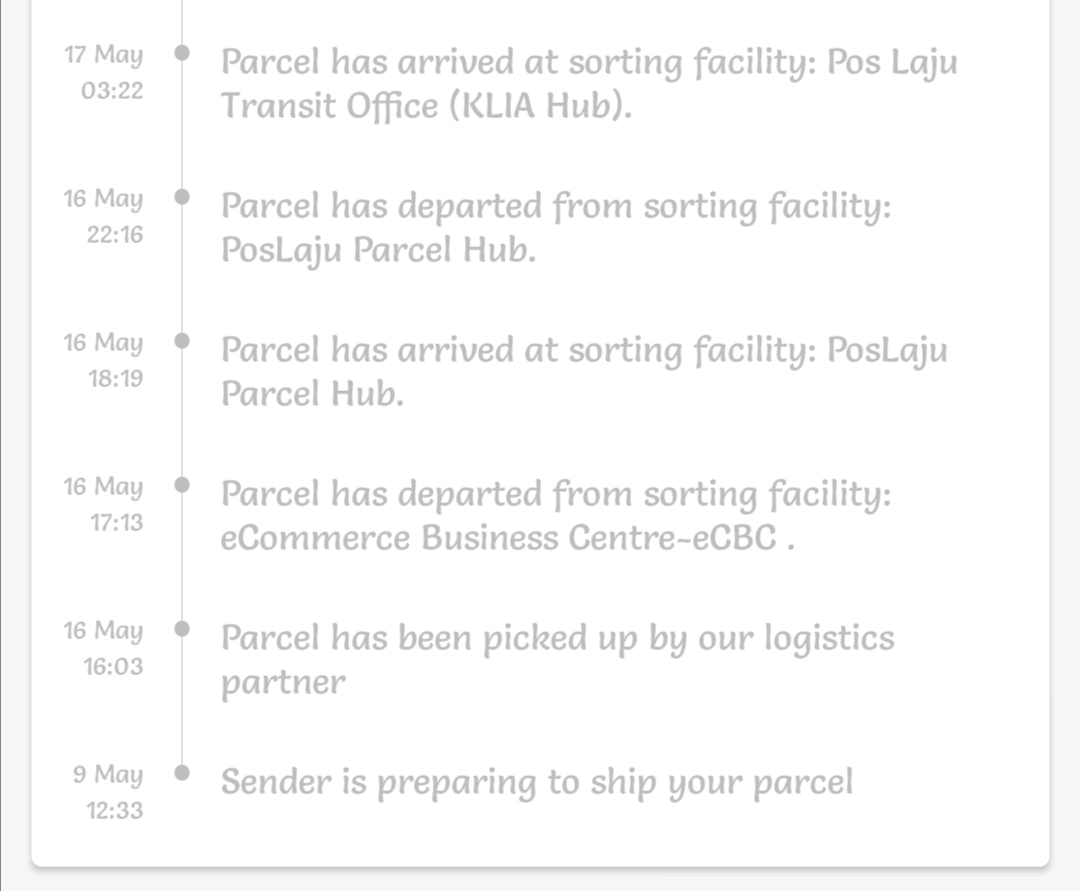
Task: Select the eCommerce Business Centre-eCBC departure status
Action: 556,516
